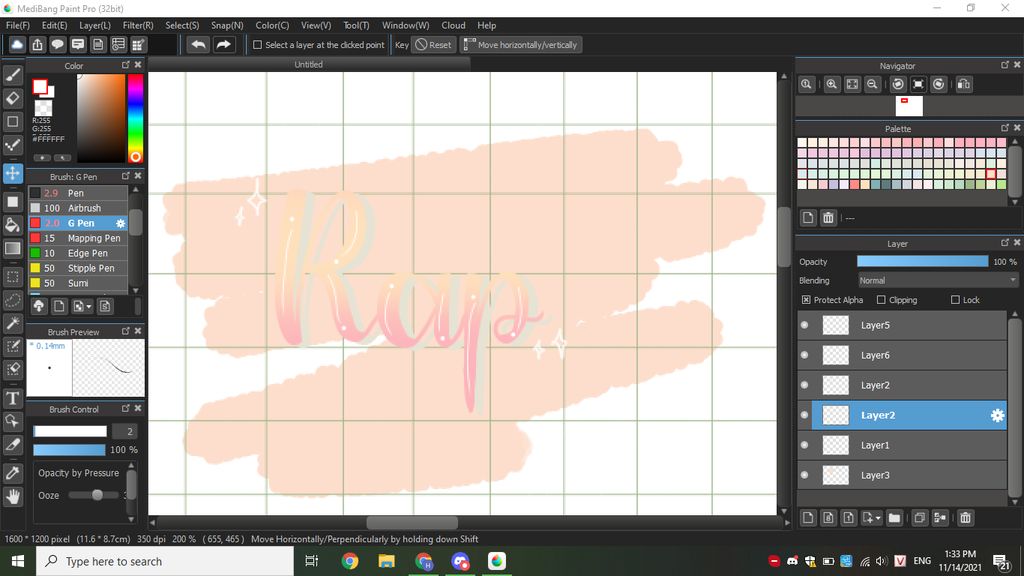Switch to the Untitled canvas tab

[308, 64]
